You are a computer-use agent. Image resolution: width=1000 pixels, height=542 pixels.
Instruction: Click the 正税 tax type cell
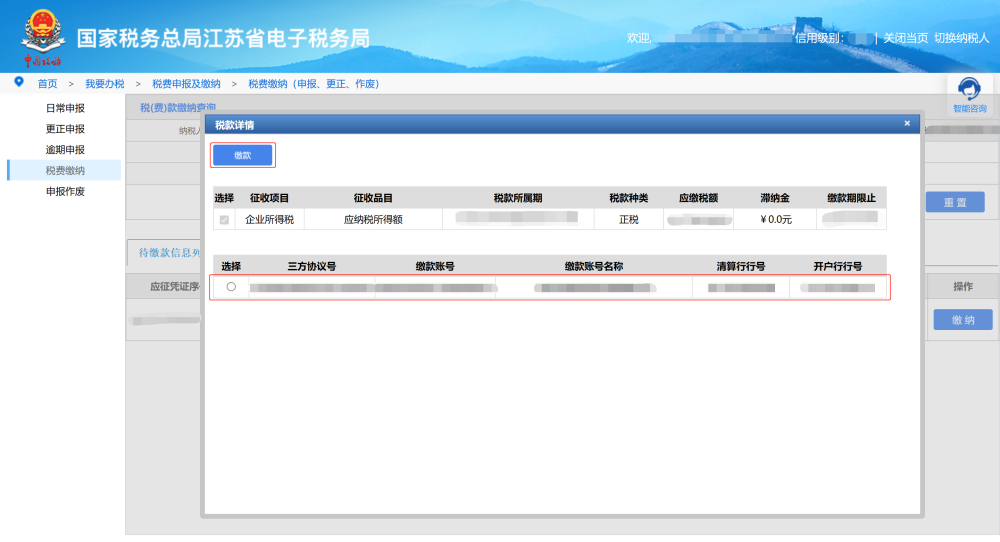pyautogui.click(x=628, y=219)
